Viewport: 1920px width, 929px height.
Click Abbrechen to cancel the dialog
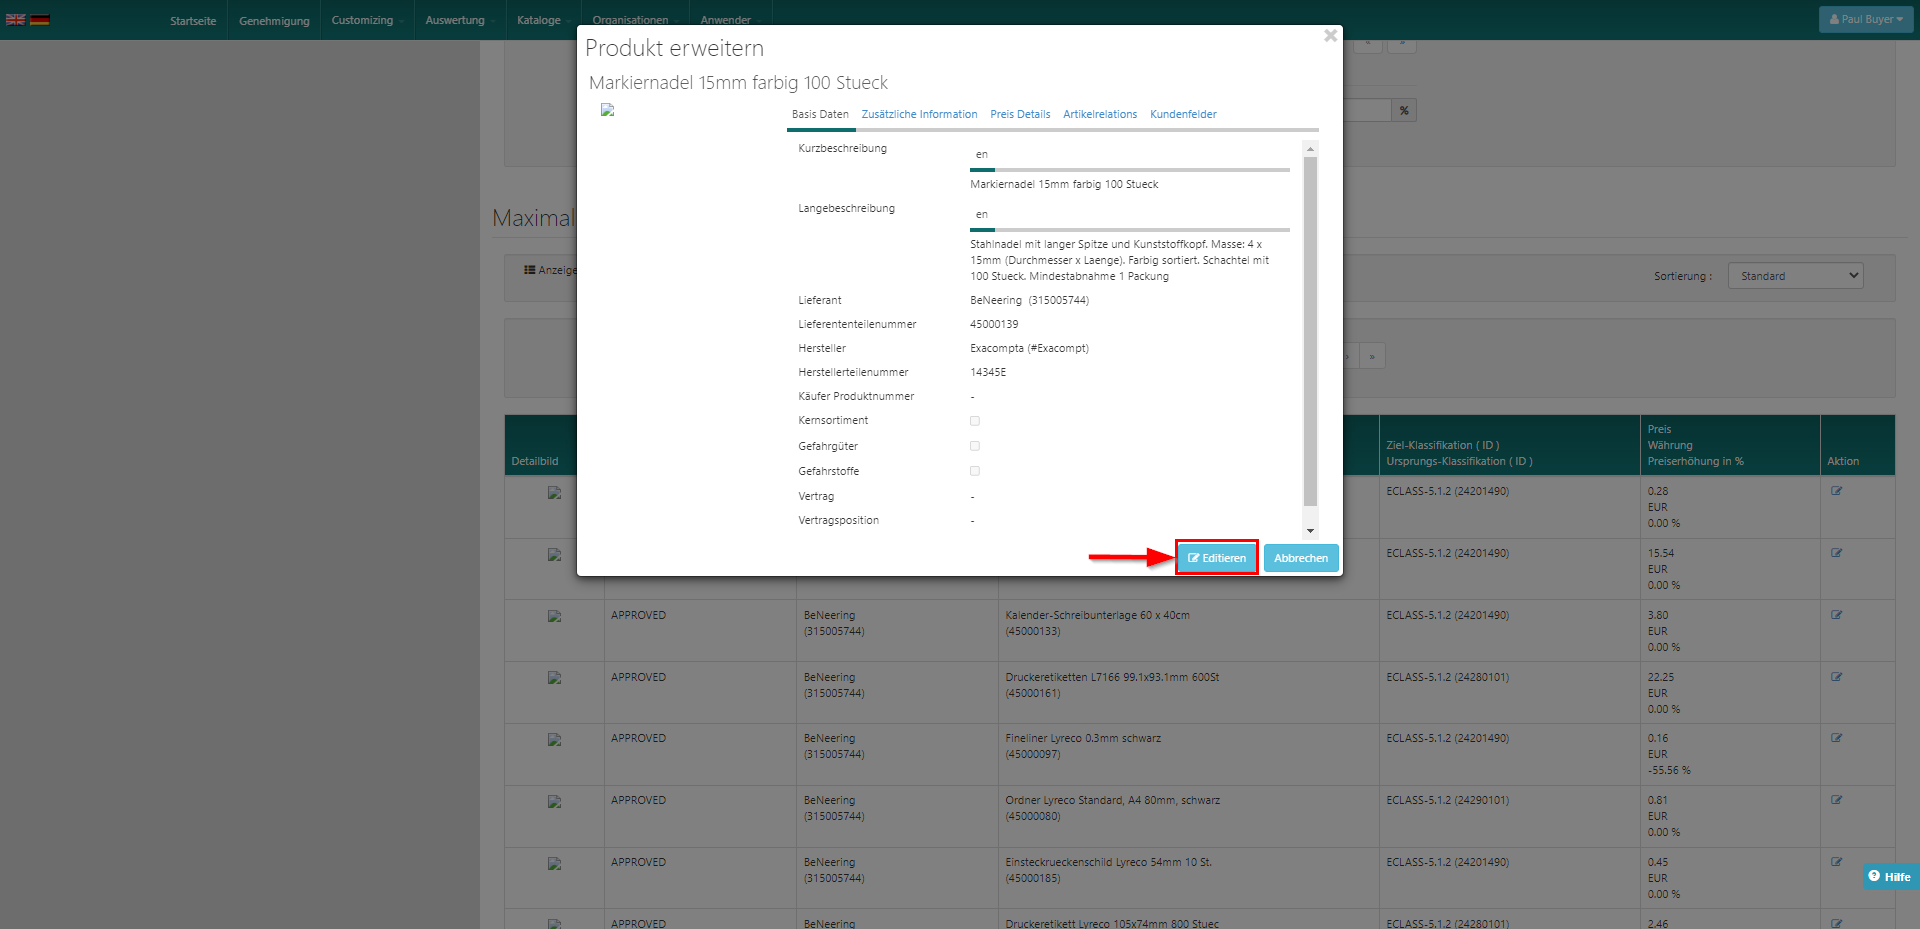(x=1300, y=558)
